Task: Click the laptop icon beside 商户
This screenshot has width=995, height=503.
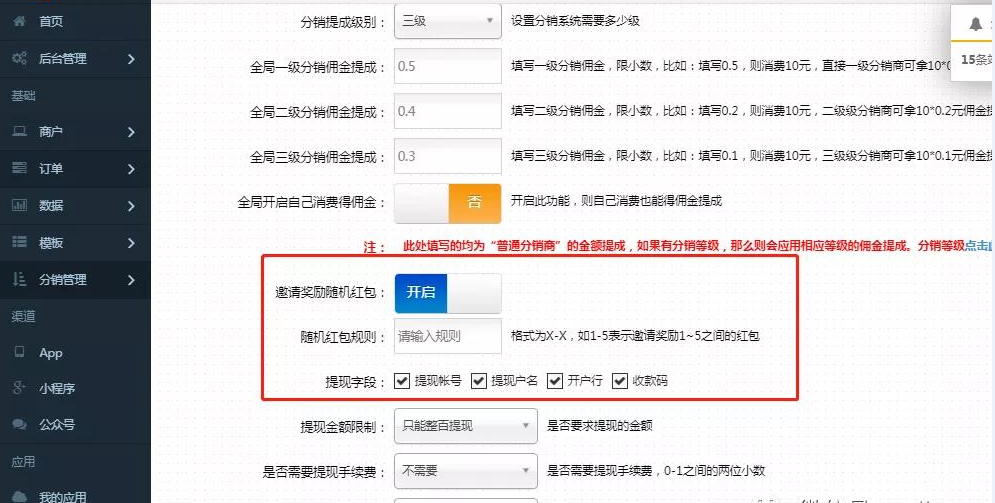Action: pos(20,131)
